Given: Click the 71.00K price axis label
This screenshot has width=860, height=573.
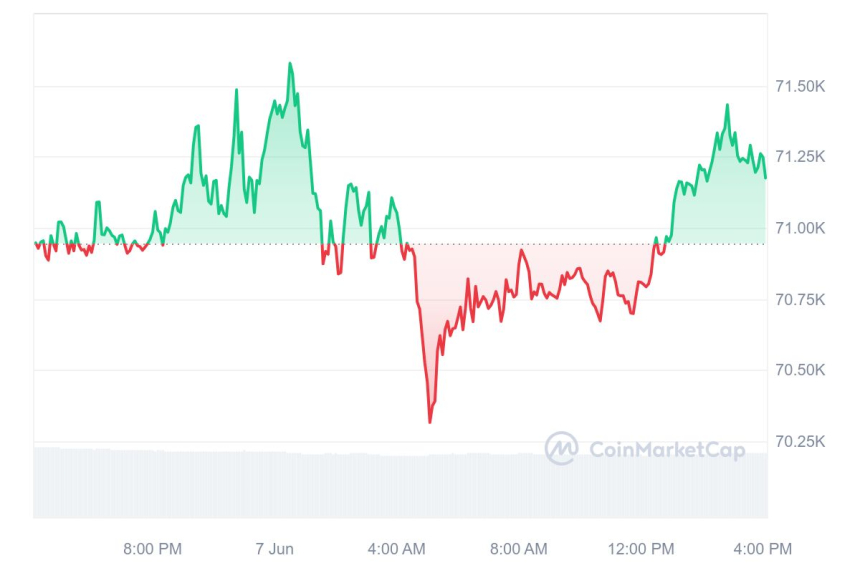Looking at the screenshot, I should point(801,228).
